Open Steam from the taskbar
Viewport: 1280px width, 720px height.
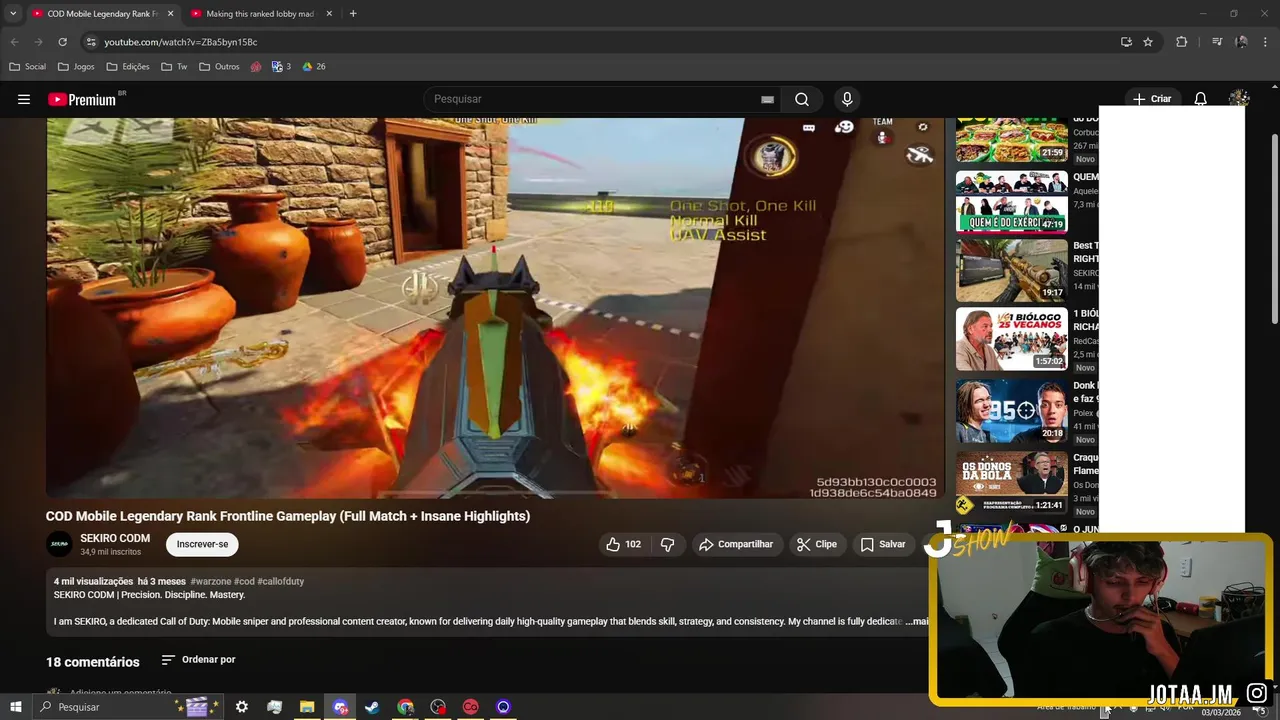coord(372,707)
